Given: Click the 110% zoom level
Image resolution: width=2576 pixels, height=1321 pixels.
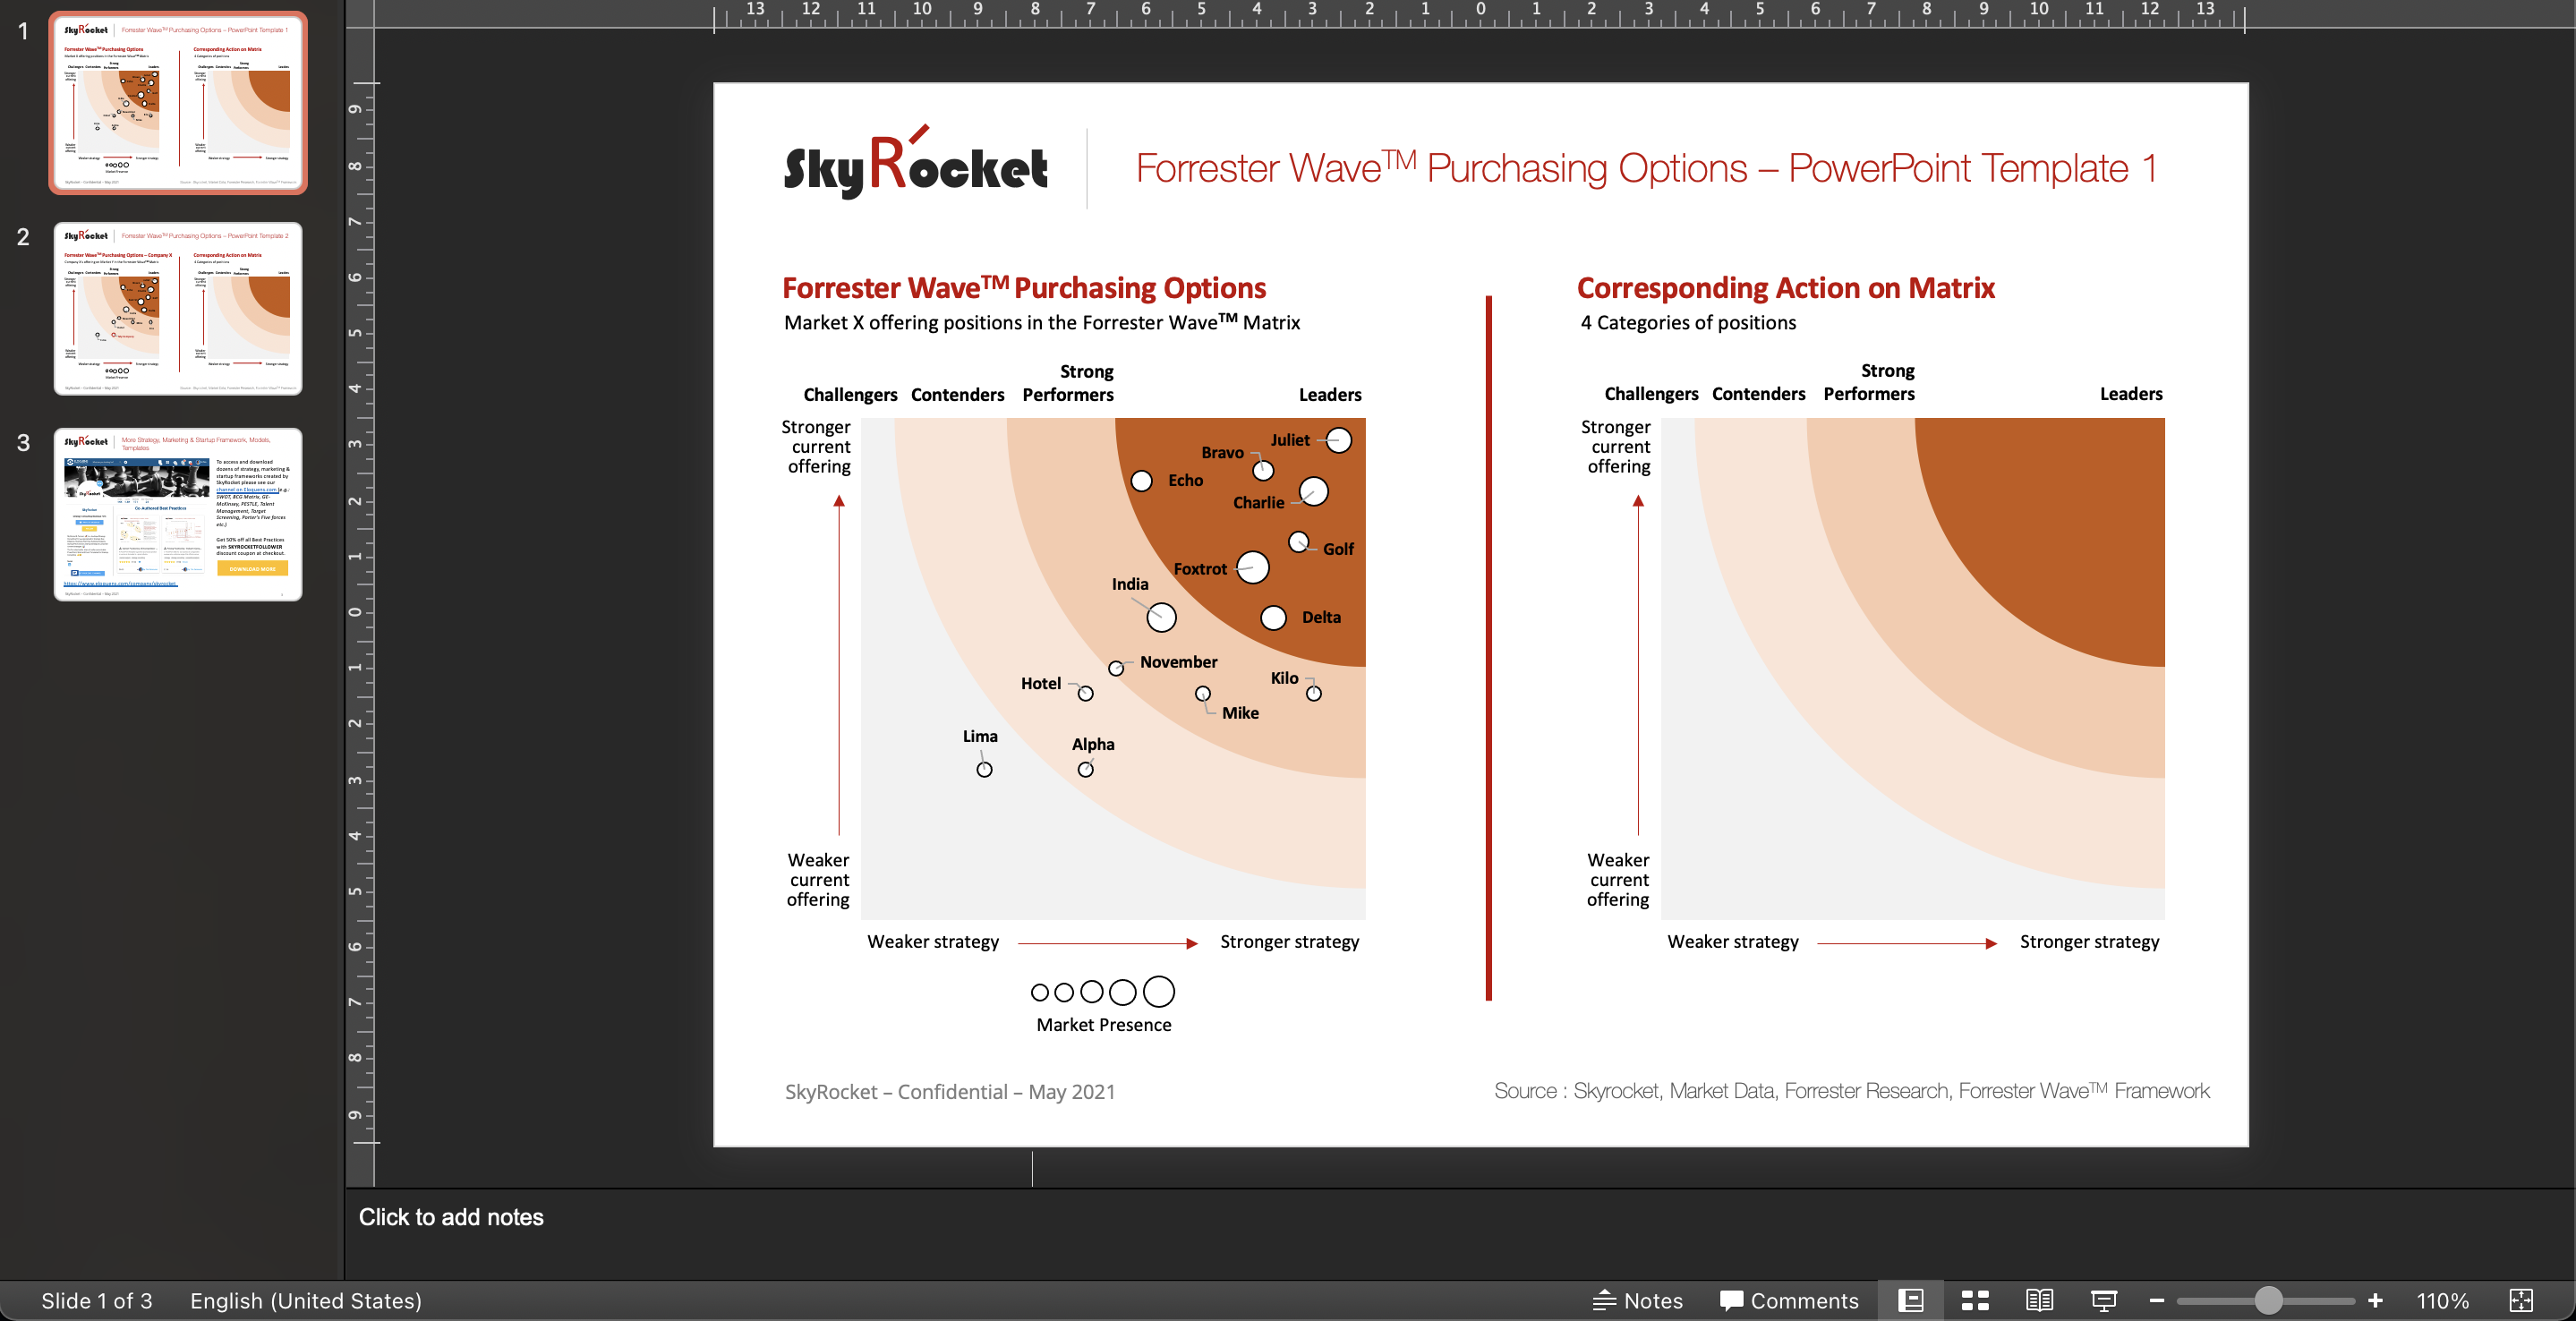Looking at the screenshot, I should [2442, 1300].
